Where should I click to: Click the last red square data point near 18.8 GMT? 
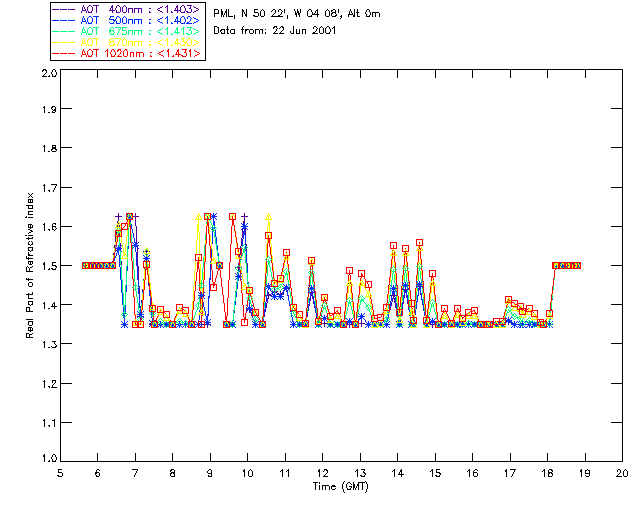point(578,265)
